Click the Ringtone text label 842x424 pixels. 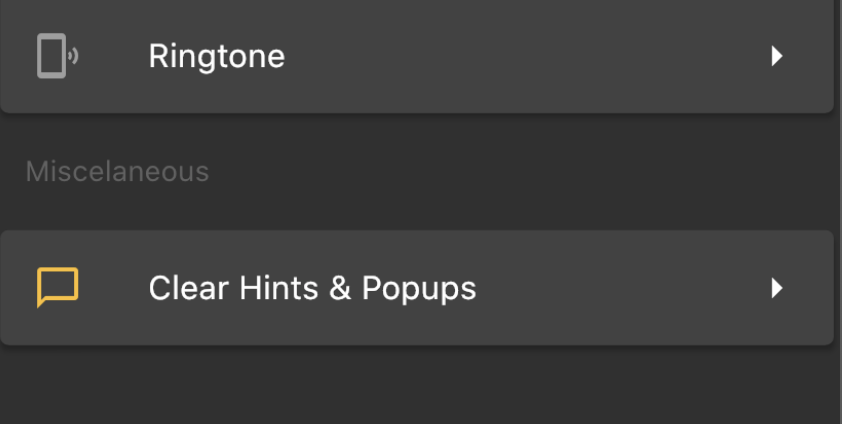click(216, 56)
